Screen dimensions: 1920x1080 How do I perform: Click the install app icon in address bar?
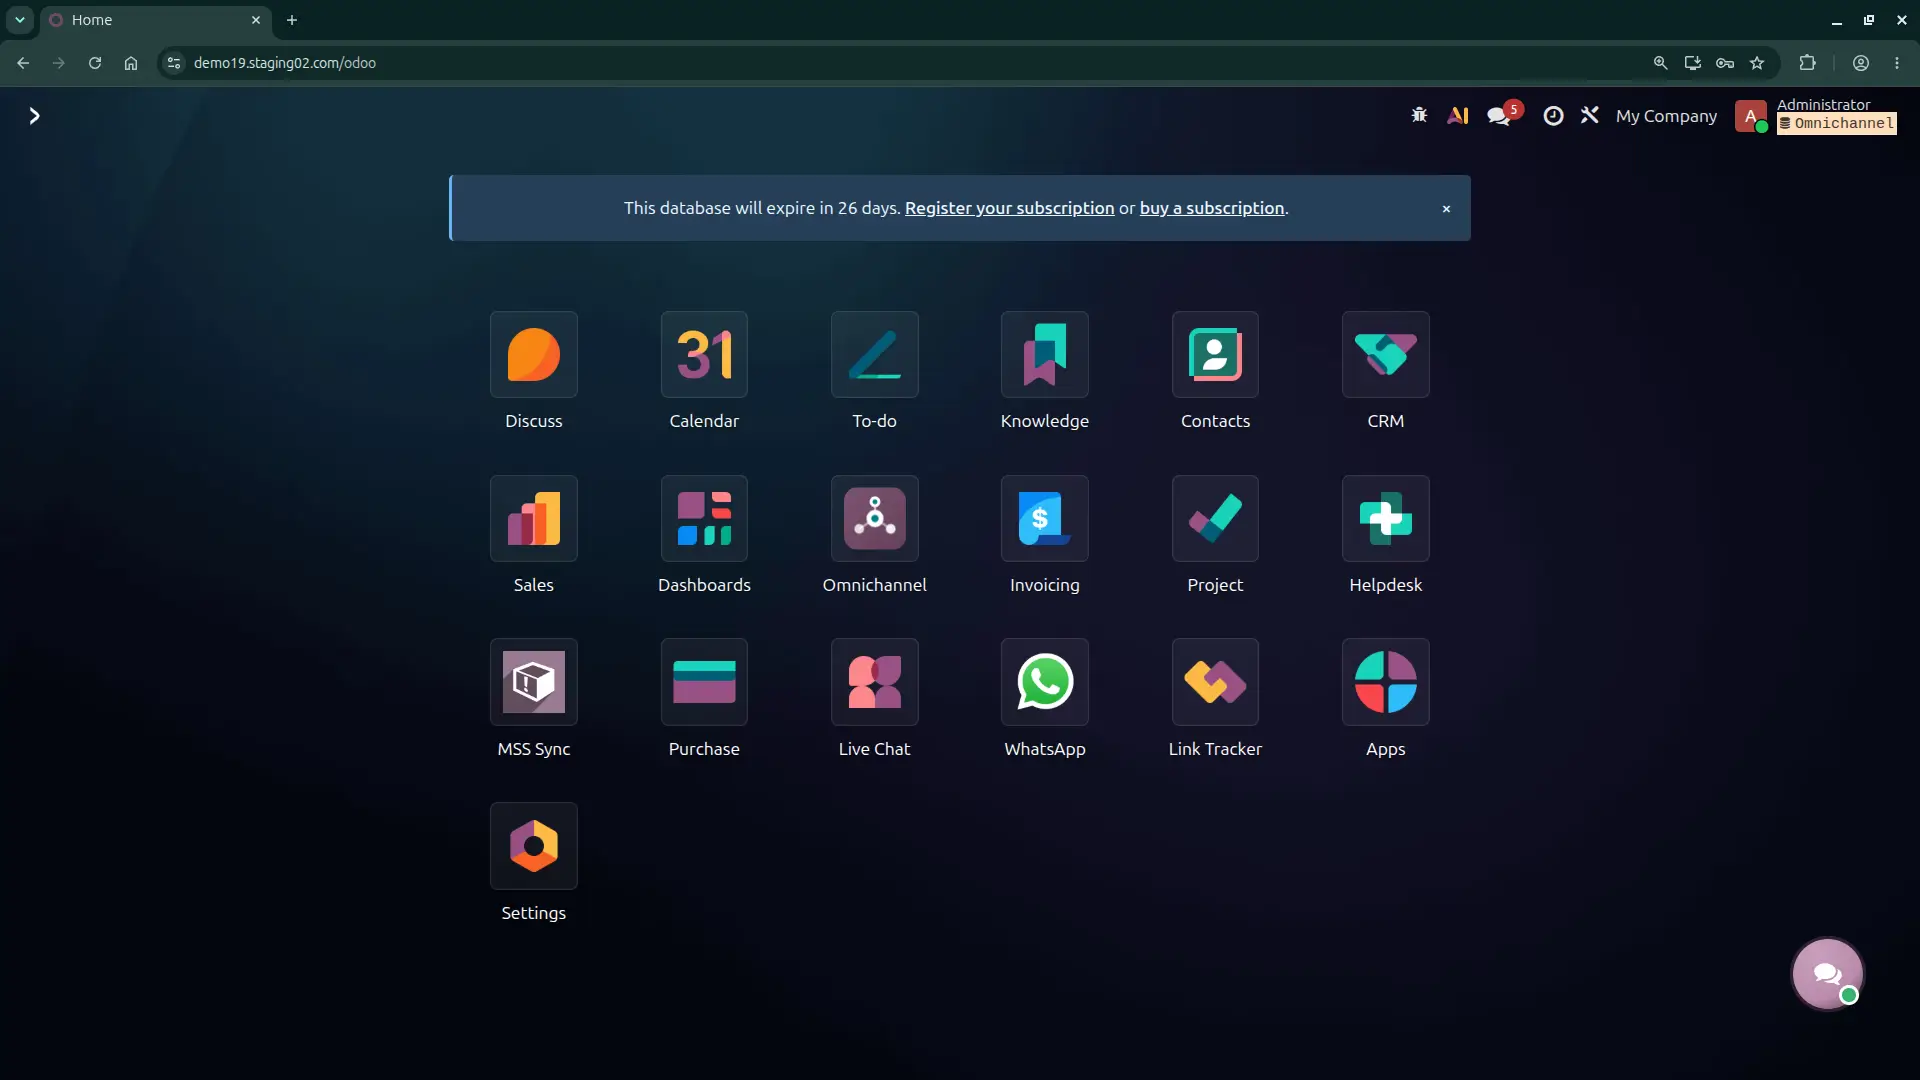click(x=1693, y=63)
